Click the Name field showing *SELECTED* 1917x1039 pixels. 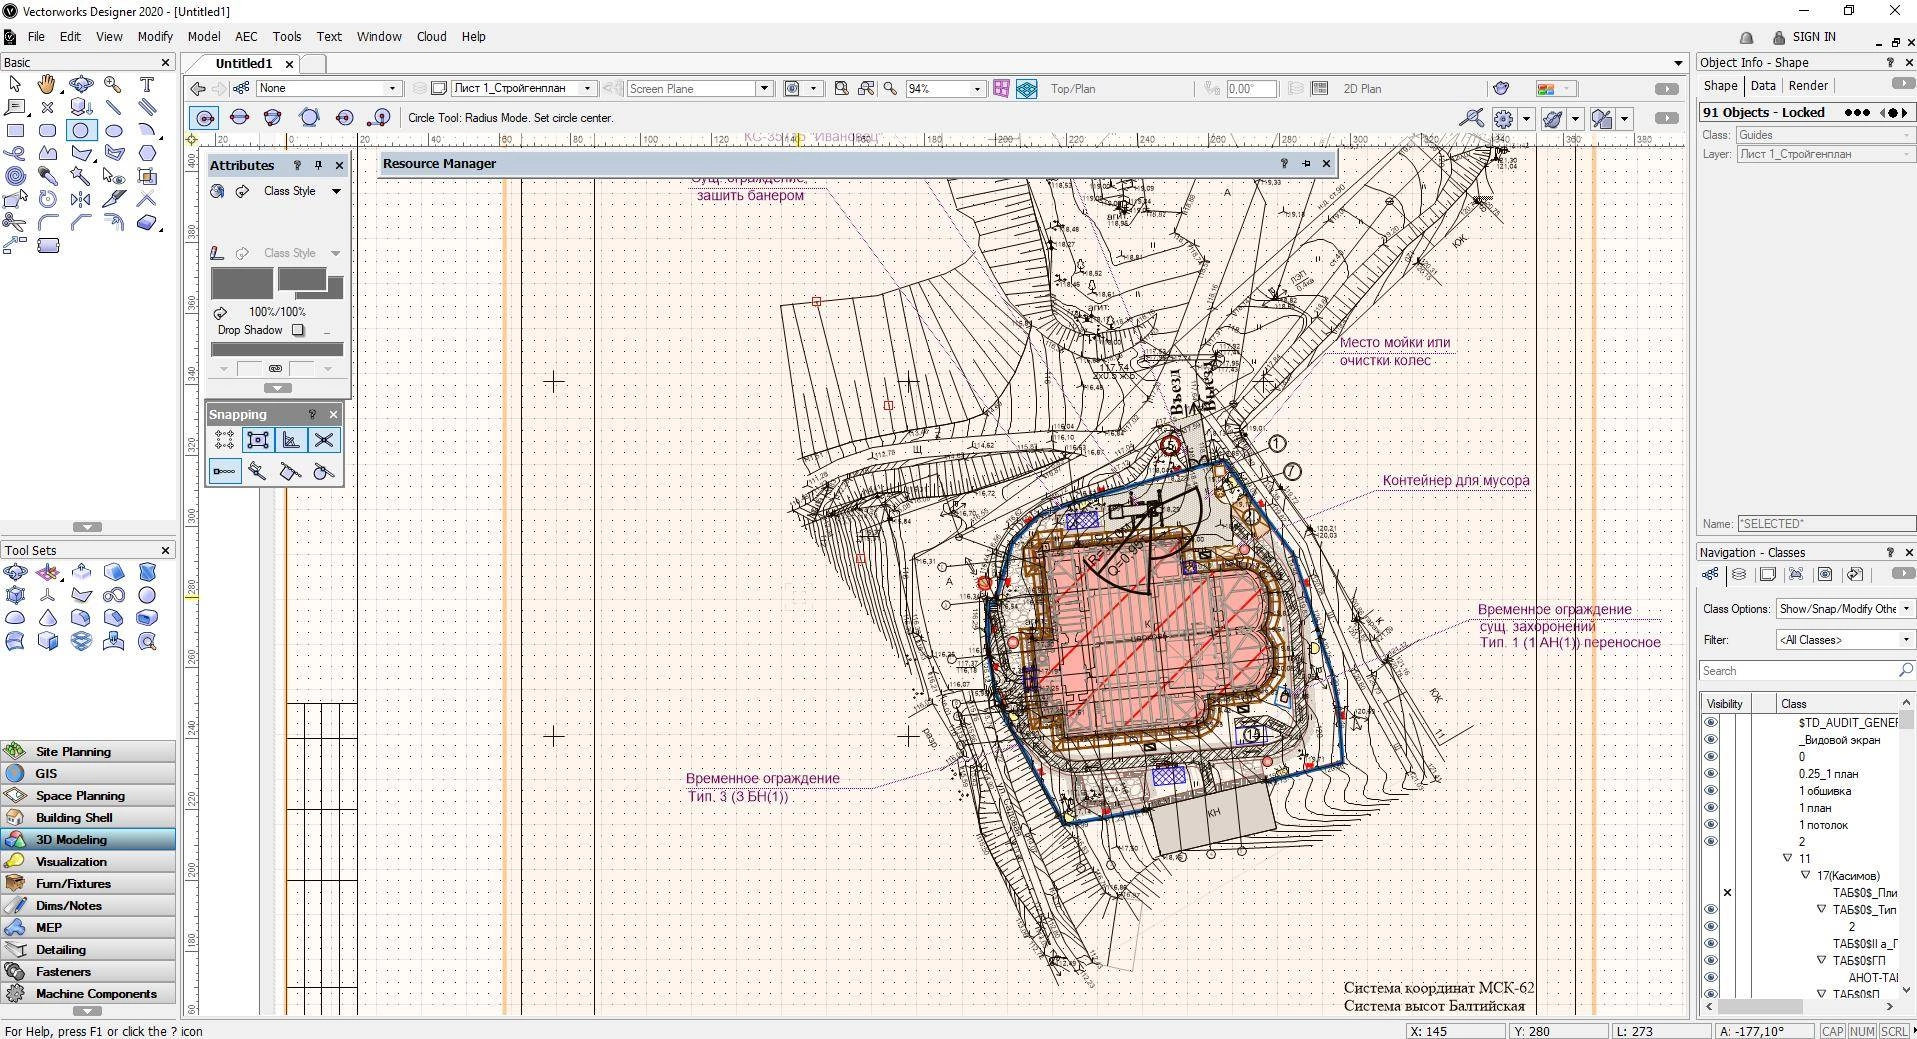pyautogui.click(x=1826, y=523)
